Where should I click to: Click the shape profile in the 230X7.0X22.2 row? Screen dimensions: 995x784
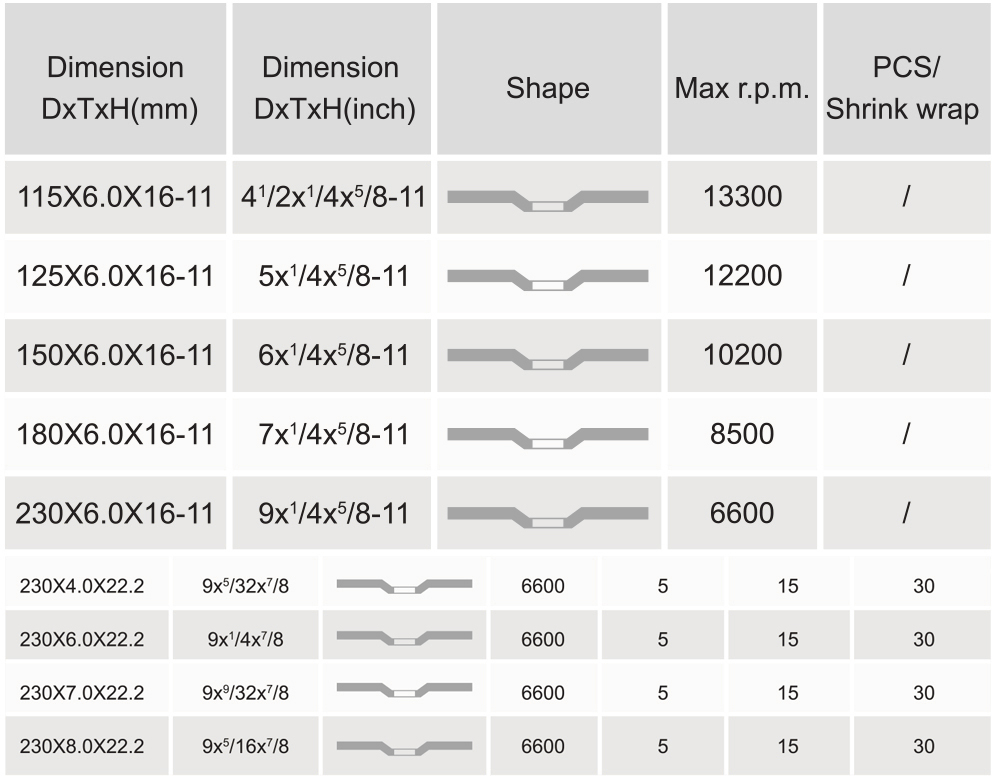click(x=404, y=692)
